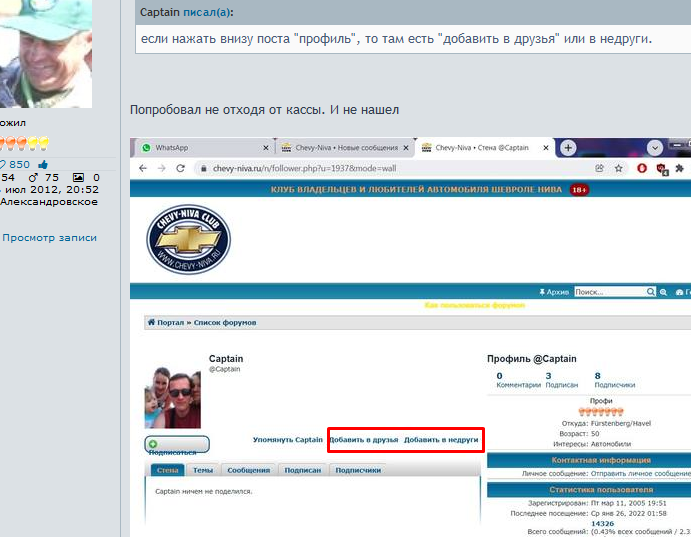
Task: Open the puzzle-piece extensions menu
Action: [680, 168]
